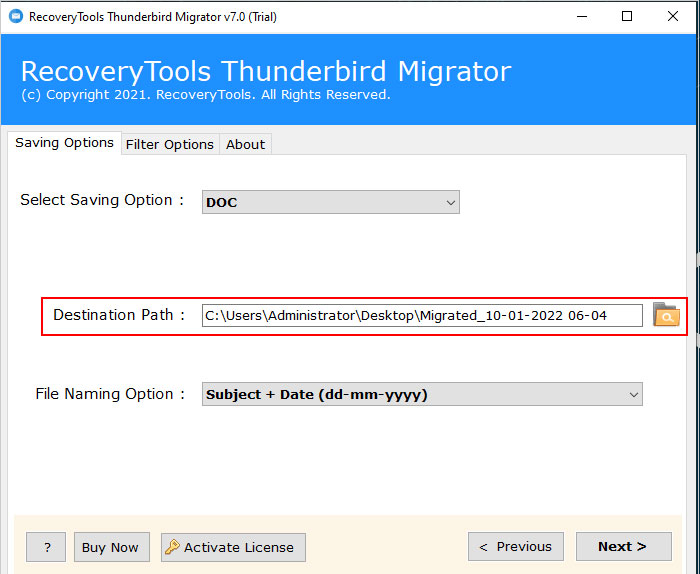This screenshot has width=700, height=574.
Task: Open the Select Saving Option dropdown
Action: pyautogui.click(x=330, y=202)
